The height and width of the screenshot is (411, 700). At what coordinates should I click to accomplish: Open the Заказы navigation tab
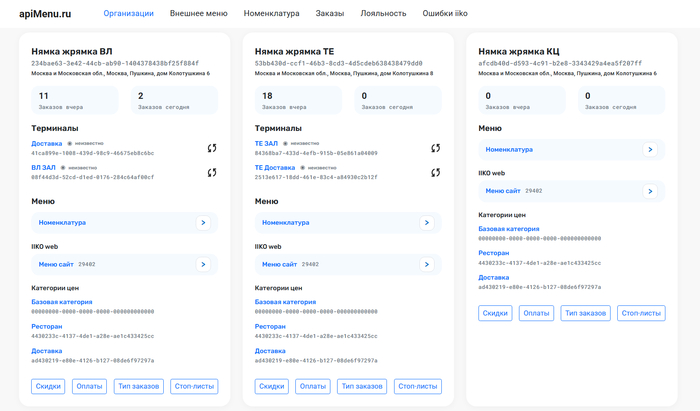click(330, 14)
